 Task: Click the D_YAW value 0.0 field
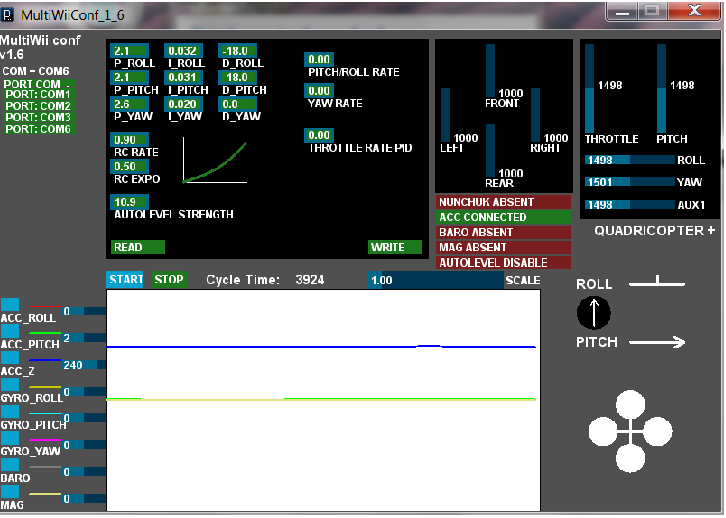click(238, 104)
